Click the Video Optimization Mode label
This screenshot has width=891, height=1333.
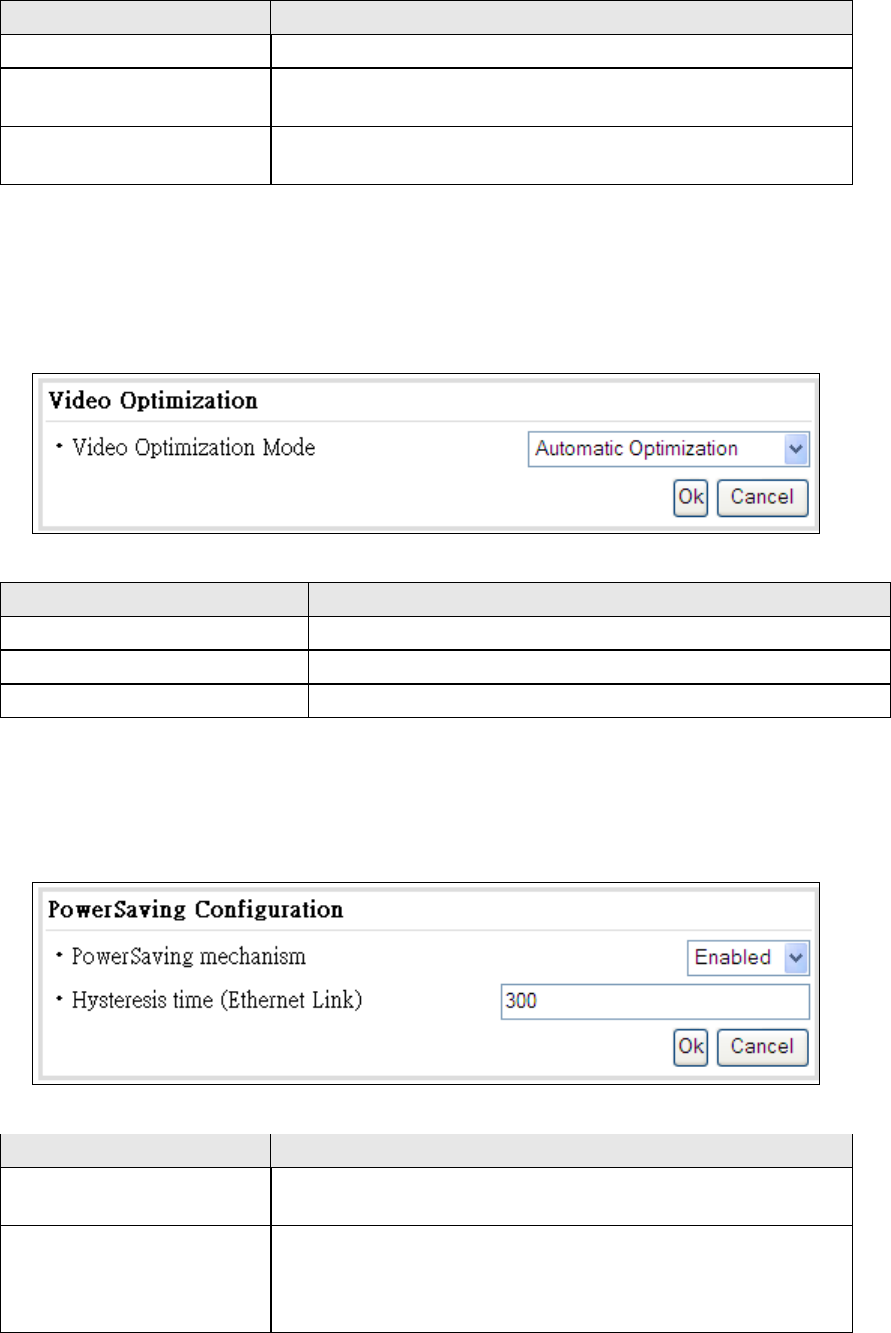[x=193, y=448]
